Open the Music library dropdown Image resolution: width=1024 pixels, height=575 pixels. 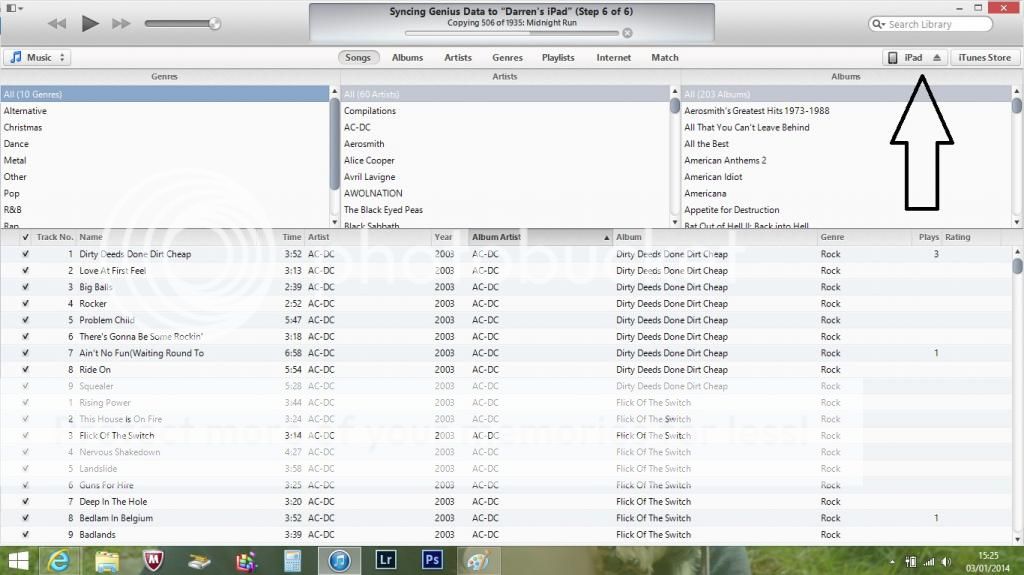(37, 58)
